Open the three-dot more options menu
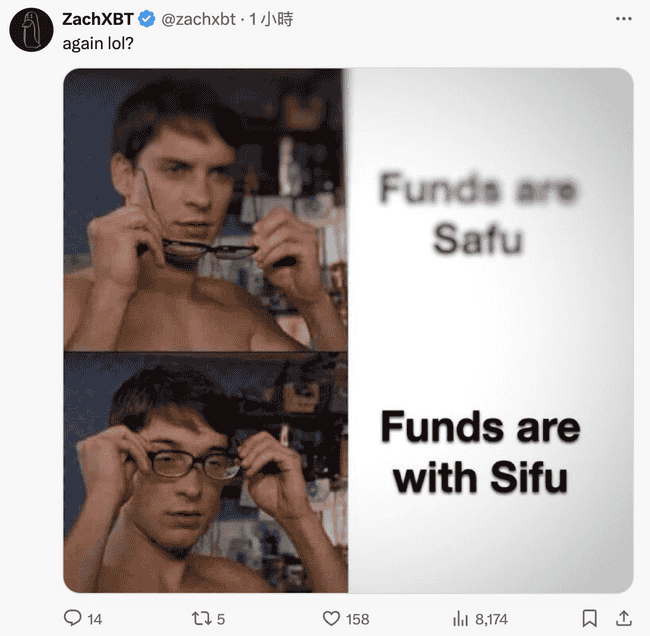This screenshot has width=650, height=636. pos(623,19)
